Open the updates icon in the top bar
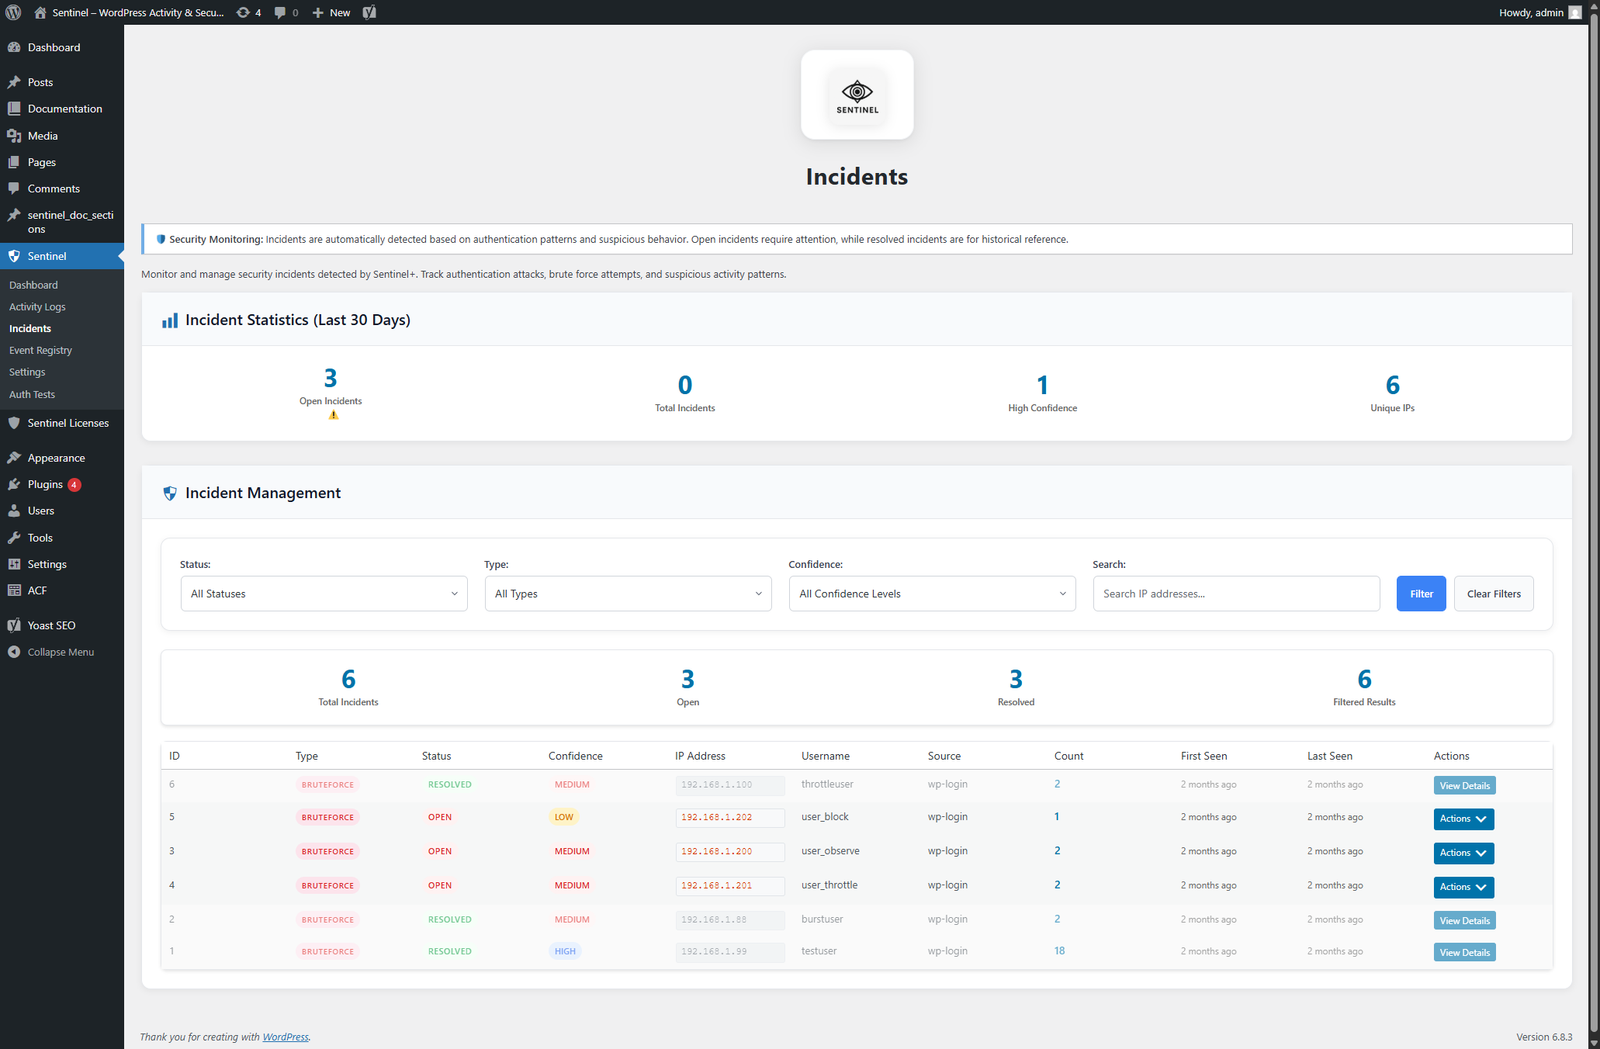The height and width of the screenshot is (1049, 1600). [243, 12]
